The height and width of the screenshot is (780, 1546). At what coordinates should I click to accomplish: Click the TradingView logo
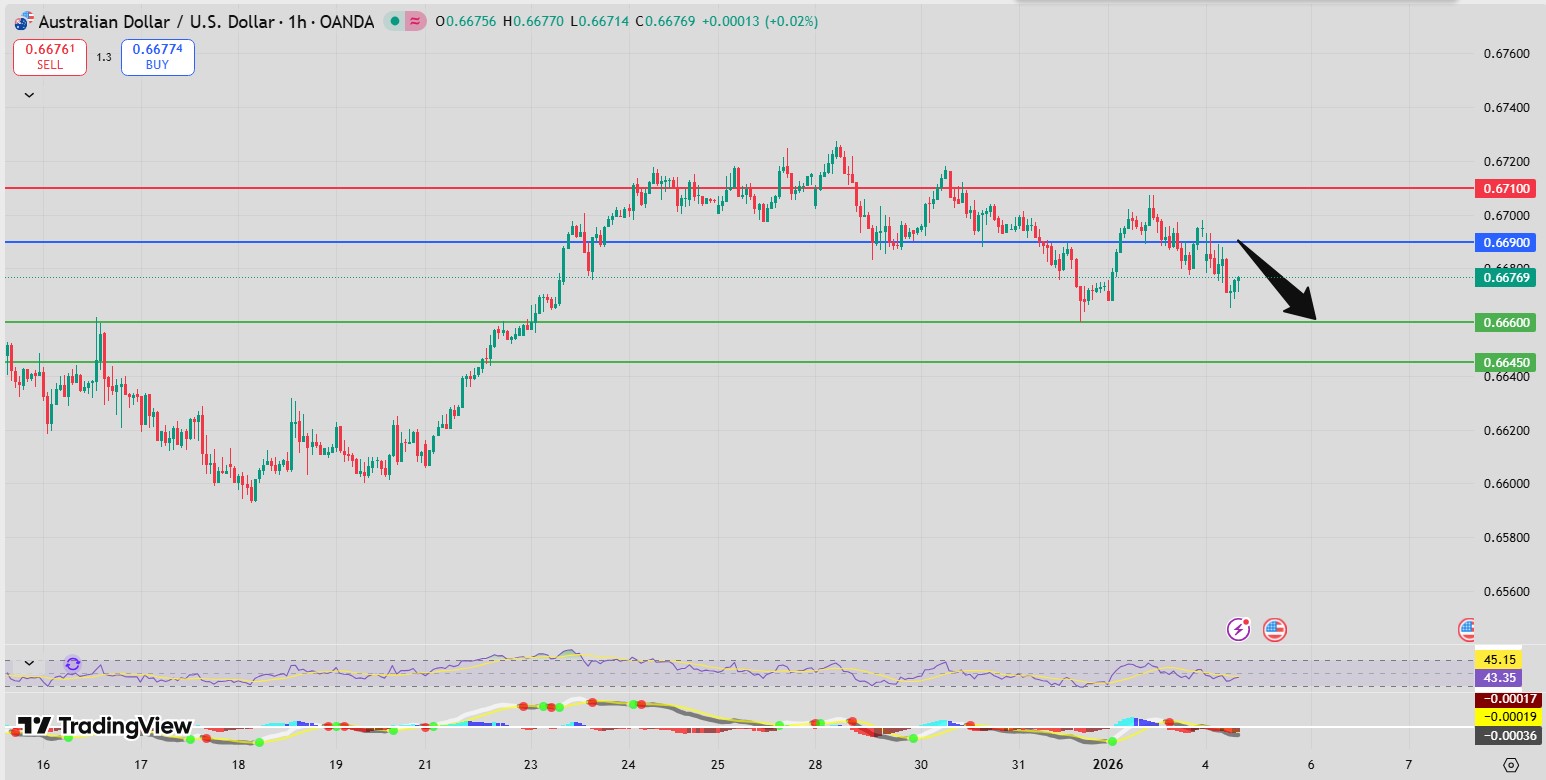point(104,726)
